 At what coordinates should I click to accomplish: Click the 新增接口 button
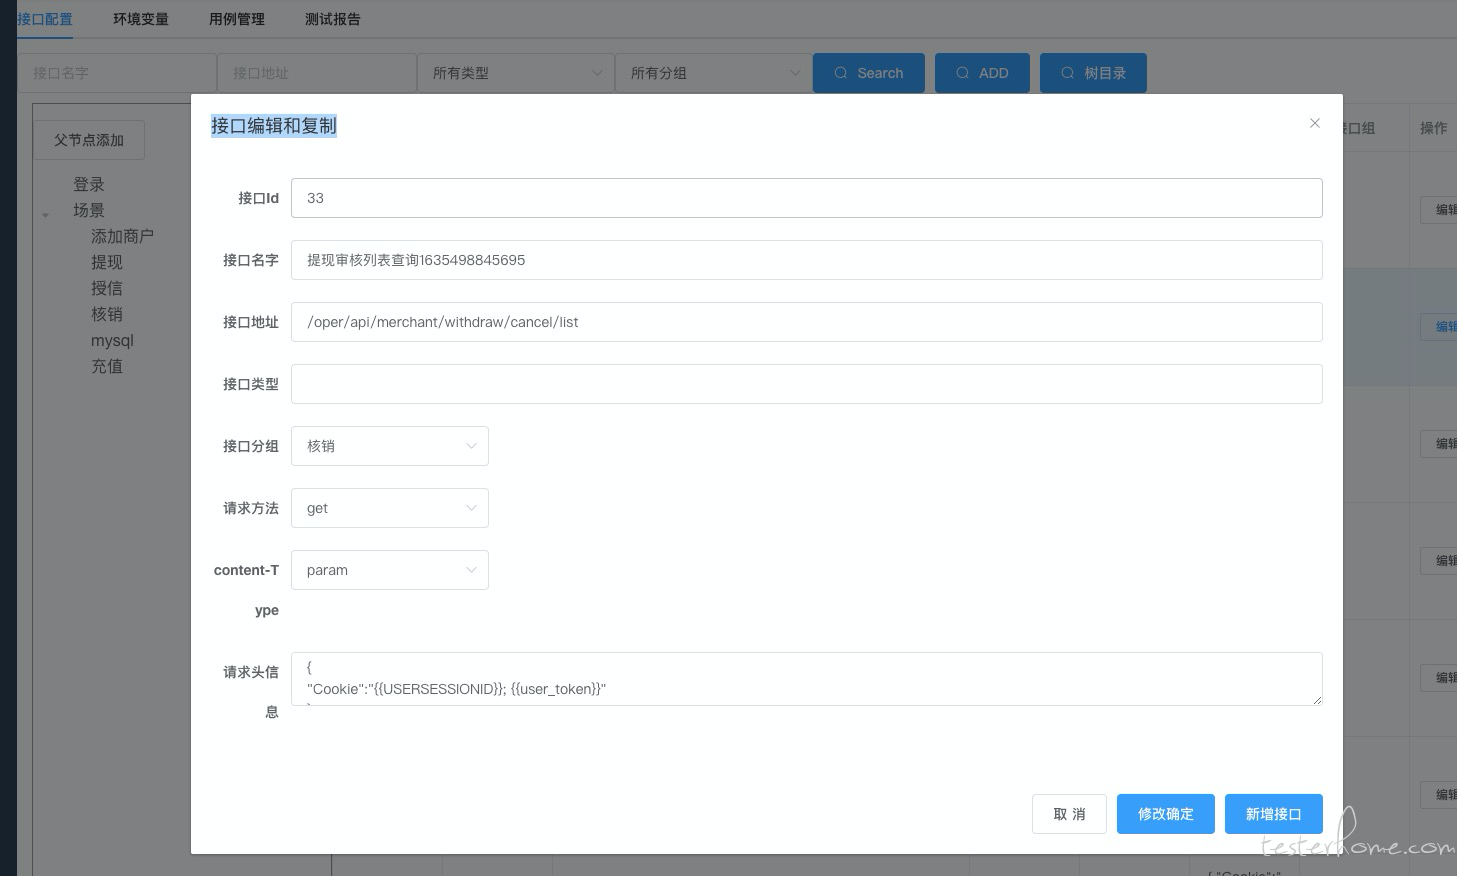[x=1273, y=814]
